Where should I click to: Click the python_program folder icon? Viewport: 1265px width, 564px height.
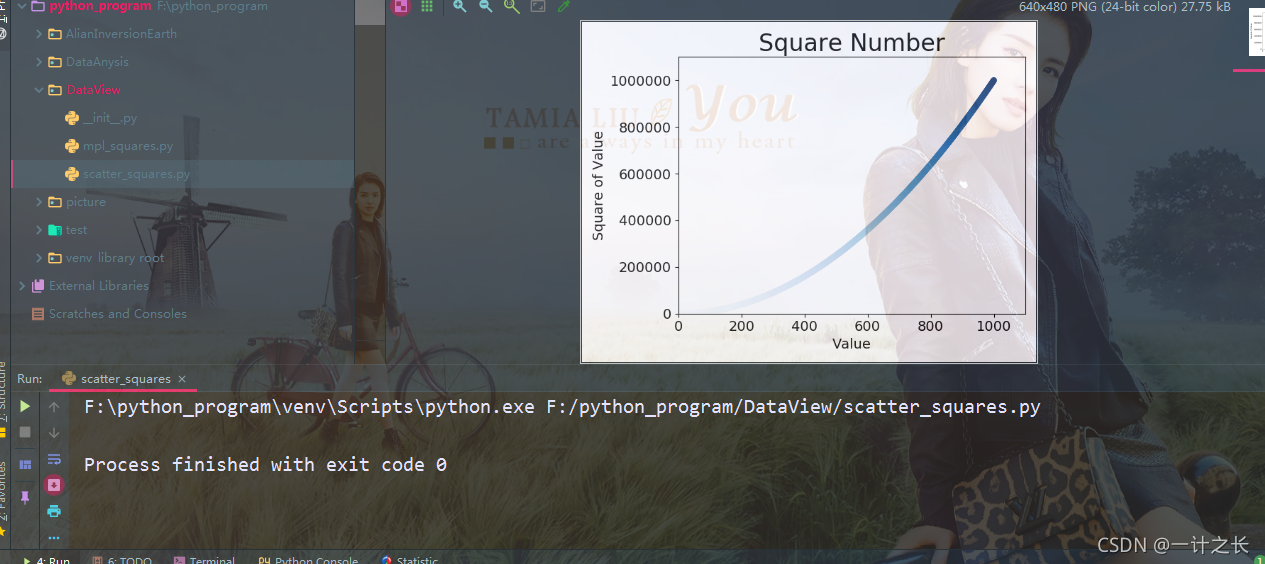(38, 6)
